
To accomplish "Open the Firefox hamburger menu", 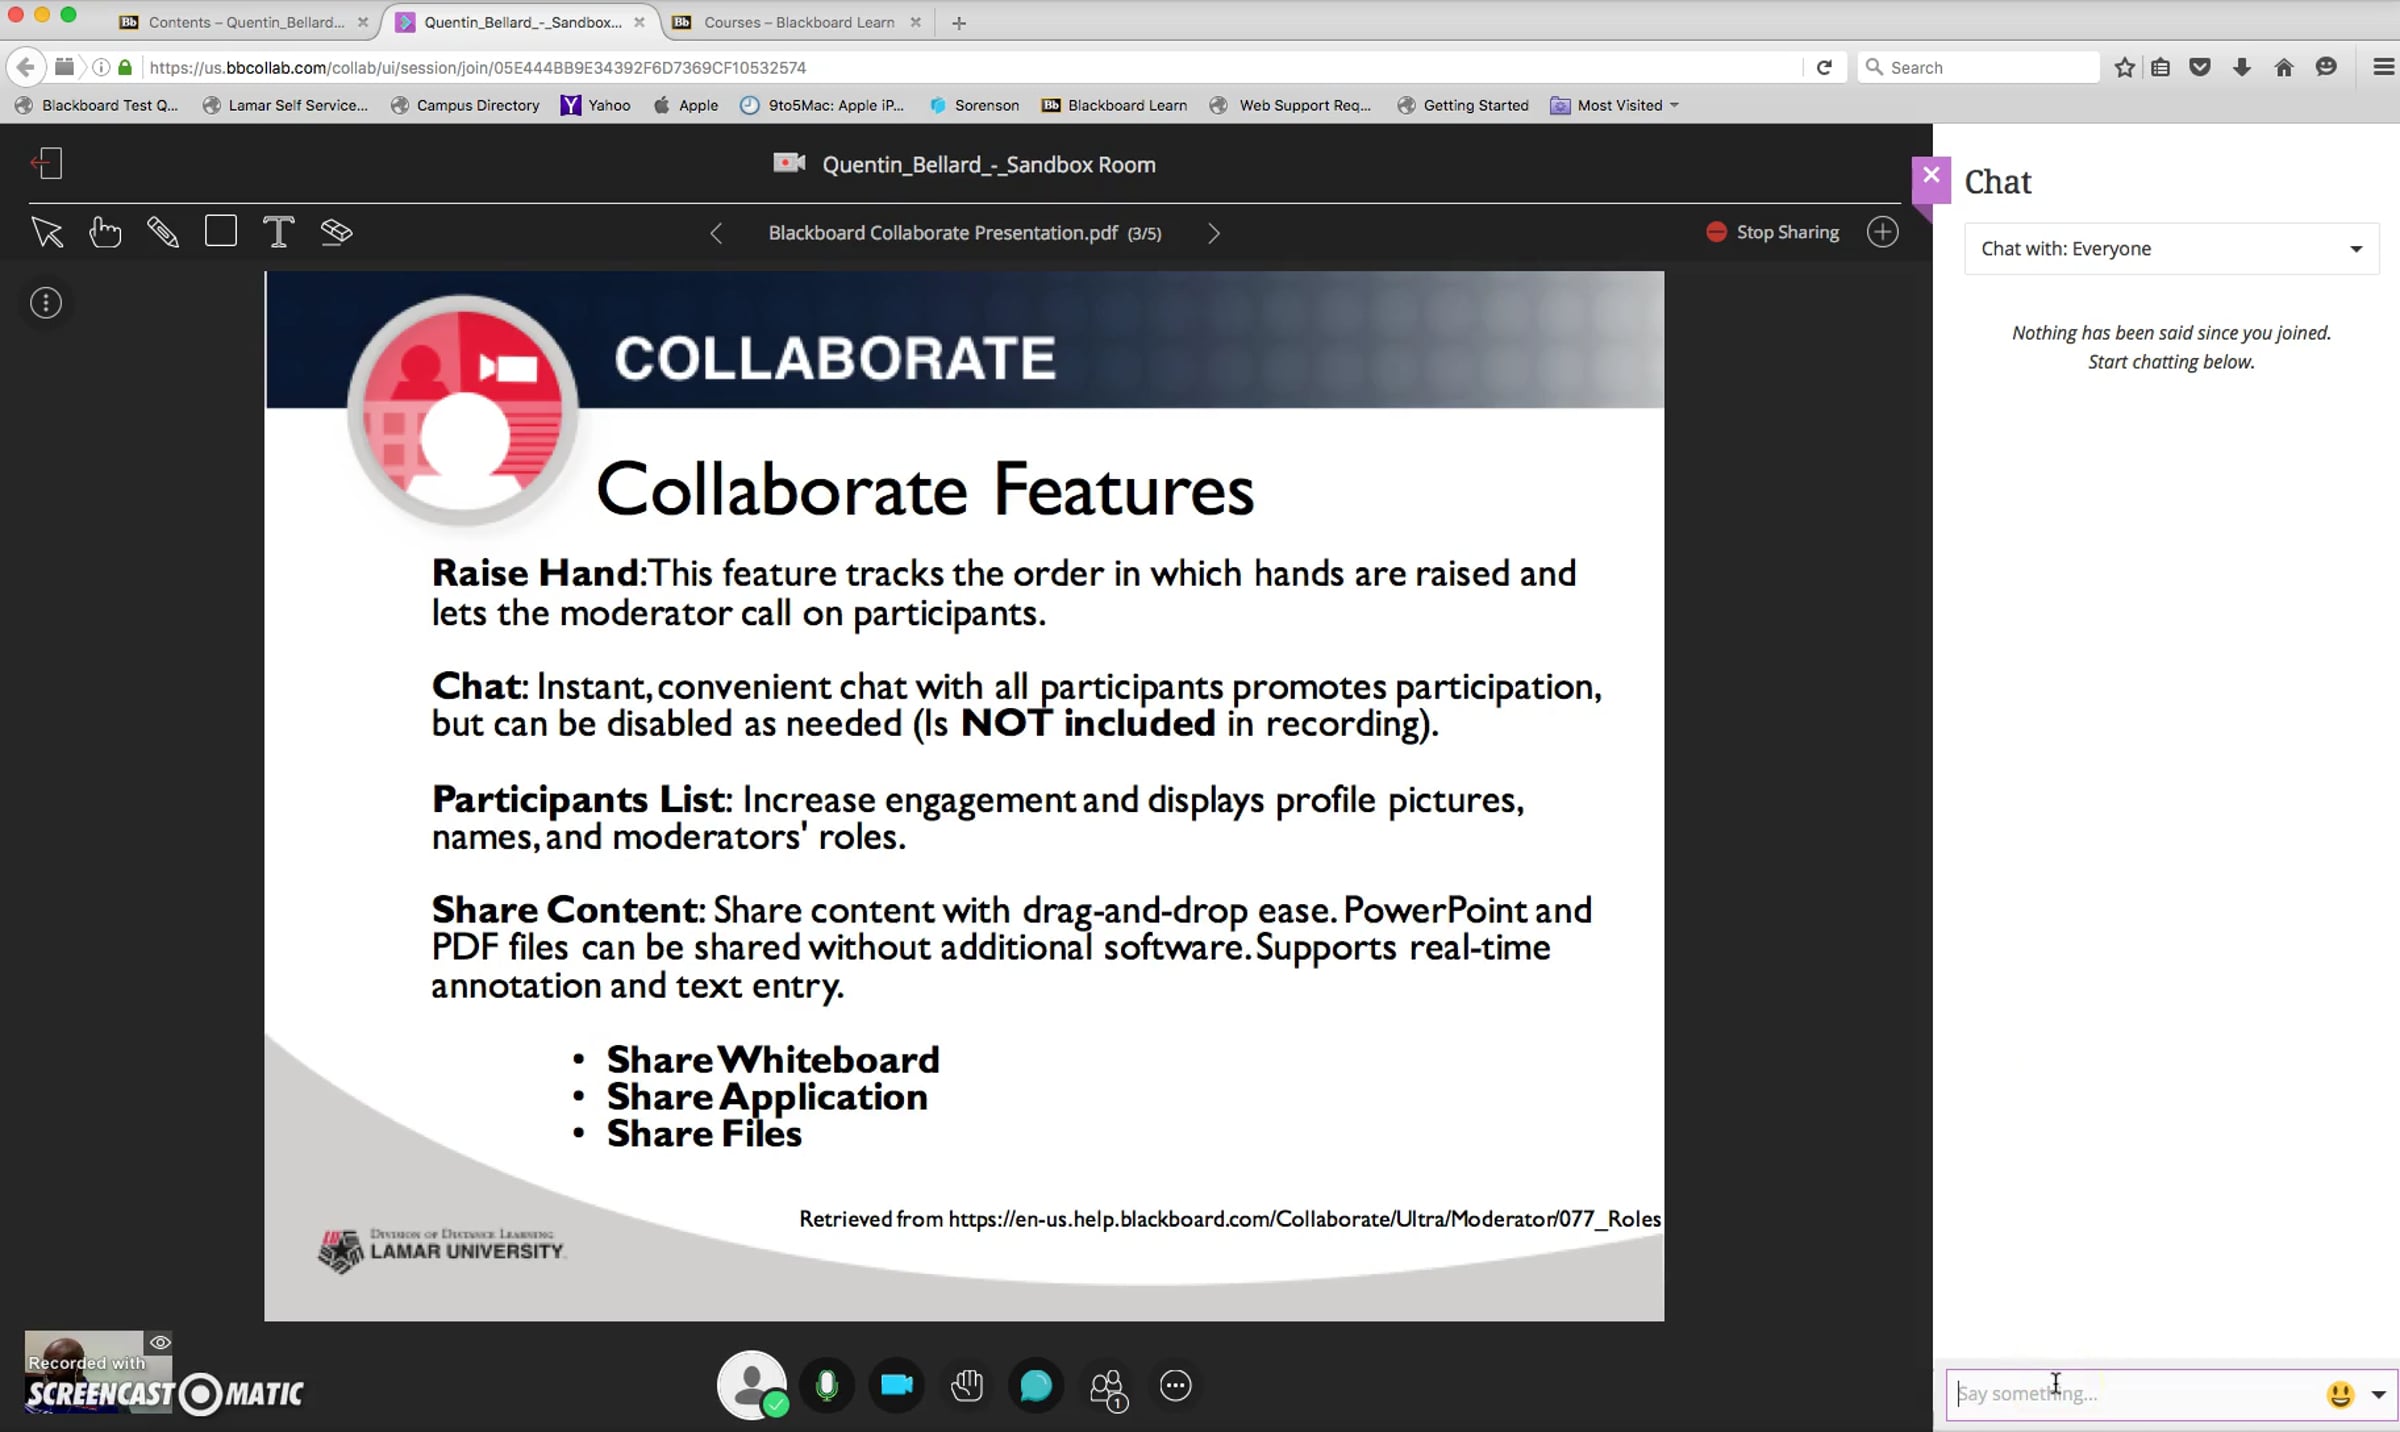I will point(2383,67).
